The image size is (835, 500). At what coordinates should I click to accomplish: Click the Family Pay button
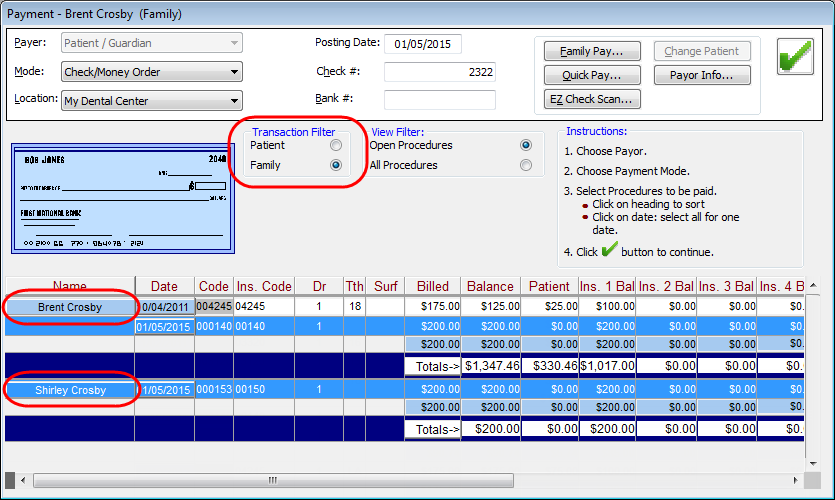point(592,51)
